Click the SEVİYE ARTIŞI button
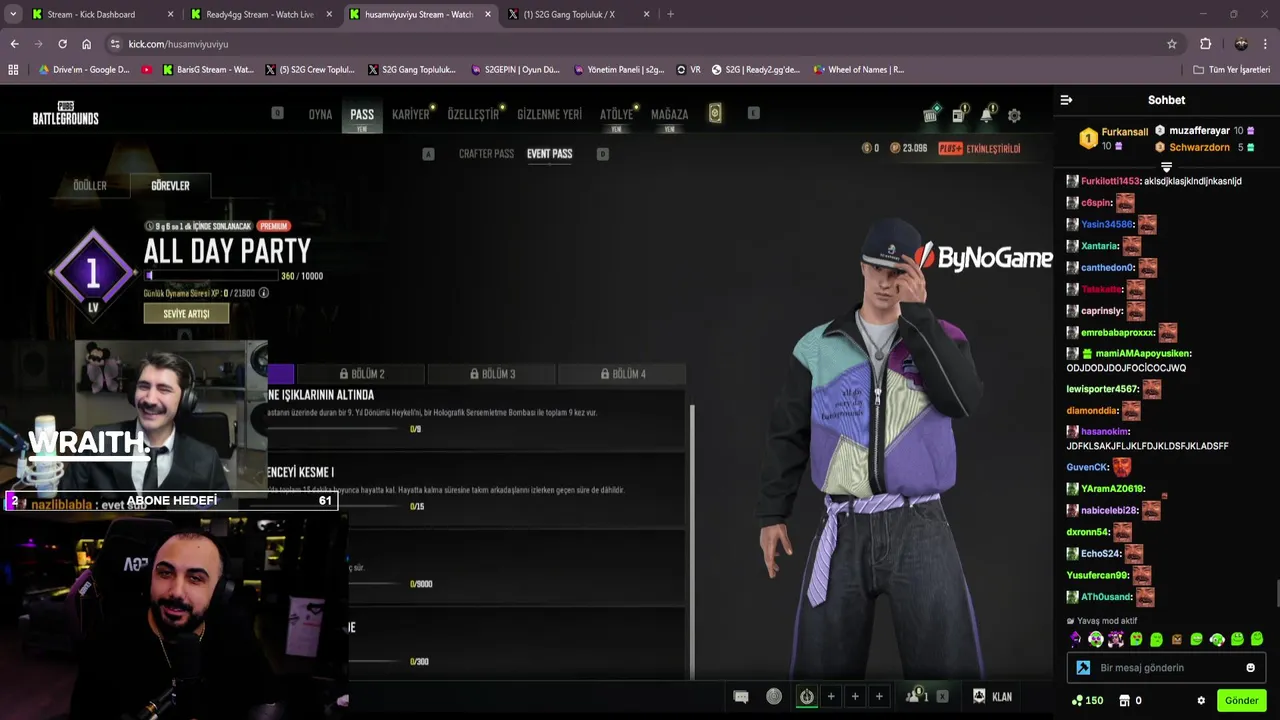 [x=186, y=314]
